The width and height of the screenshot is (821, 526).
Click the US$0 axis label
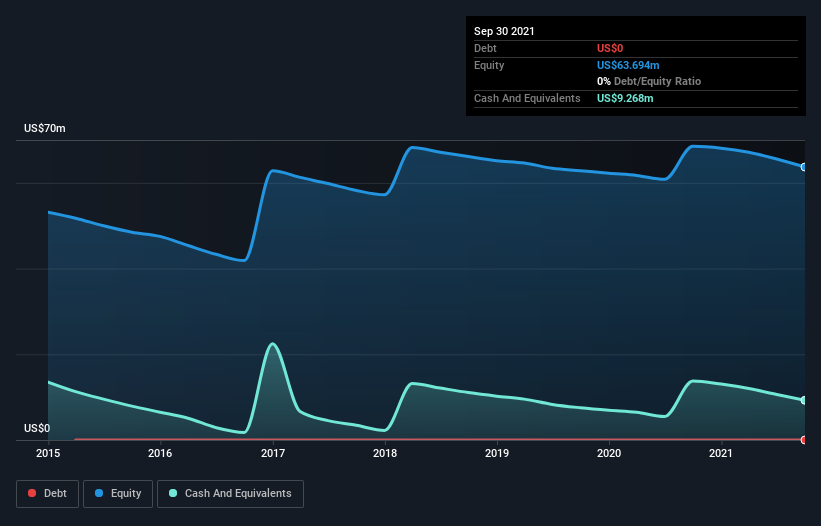(37, 428)
